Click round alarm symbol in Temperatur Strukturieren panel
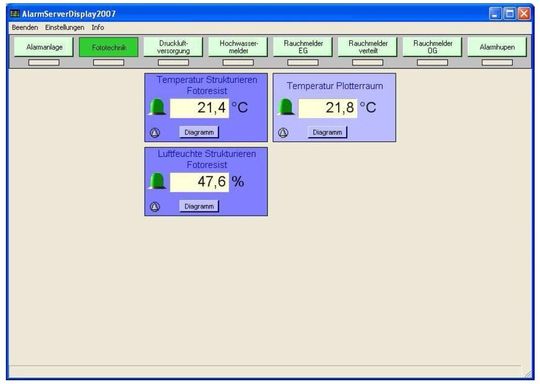Screen dimensions: 540x384 point(155,133)
